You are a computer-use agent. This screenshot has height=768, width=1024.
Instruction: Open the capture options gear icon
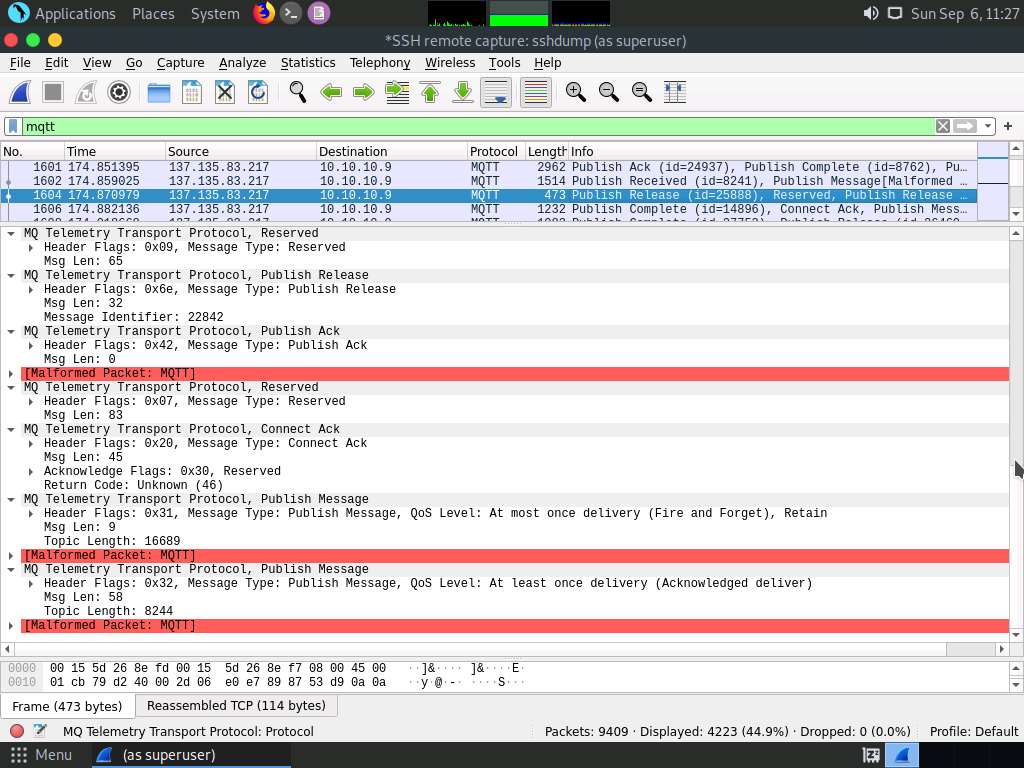(119, 92)
